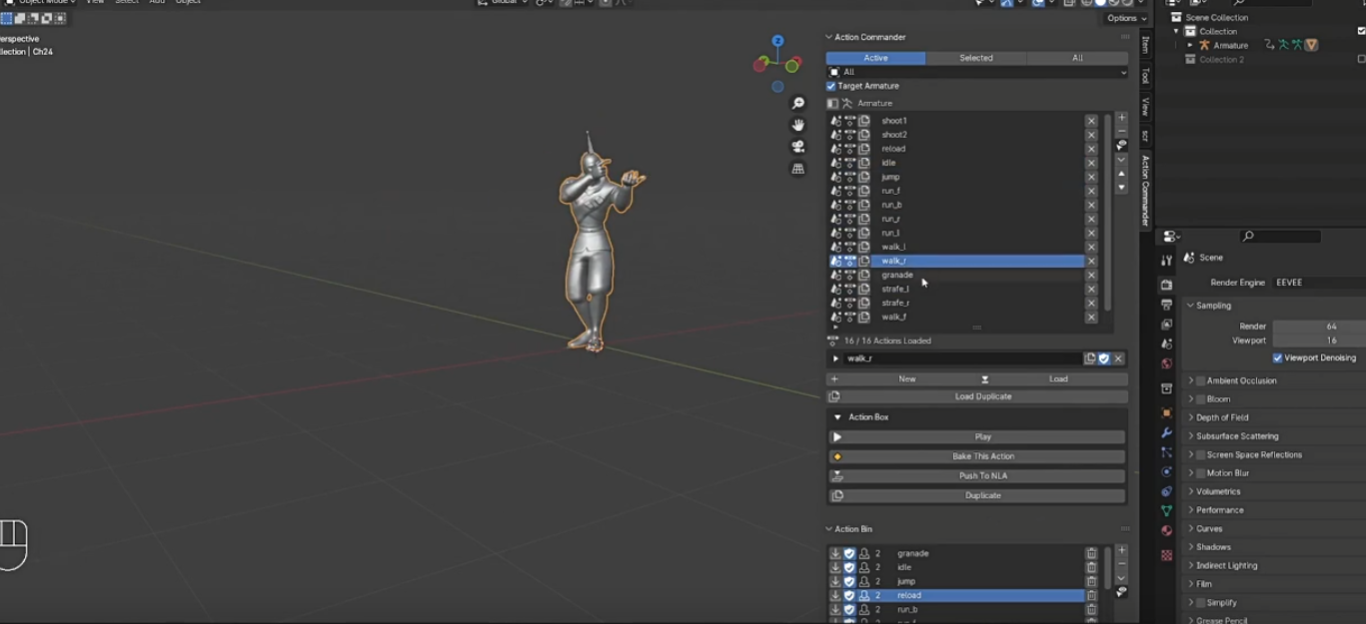Enable the Bloom checkbox
Screen dimensions: 1366x624
(x=1201, y=399)
